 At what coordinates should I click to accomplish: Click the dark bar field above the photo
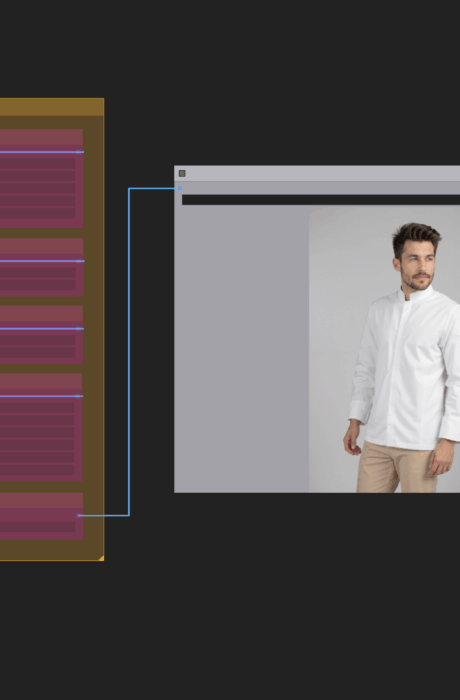pyautogui.click(x=321, y=200)
